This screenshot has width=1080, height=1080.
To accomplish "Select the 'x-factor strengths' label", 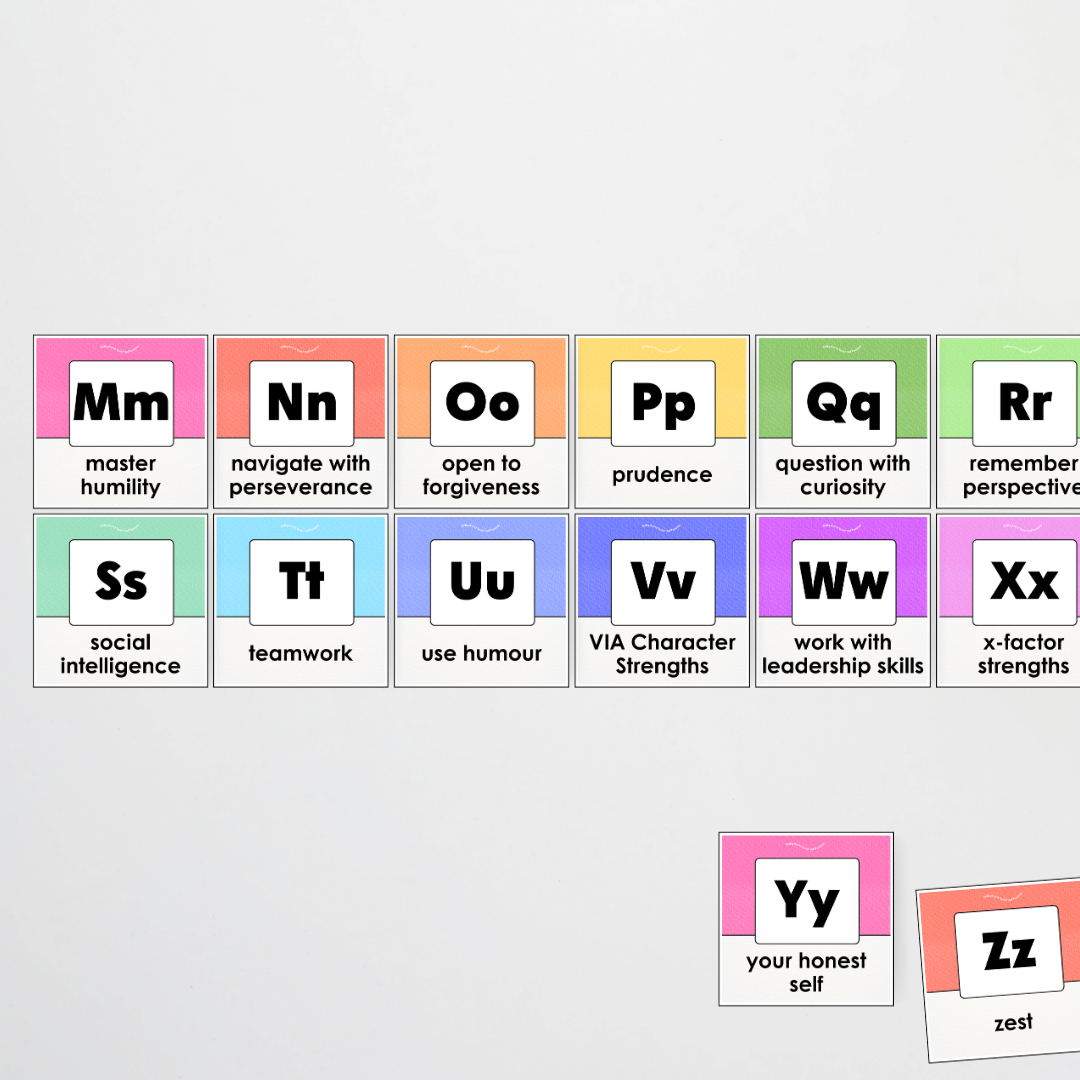I will (1022, 653).
